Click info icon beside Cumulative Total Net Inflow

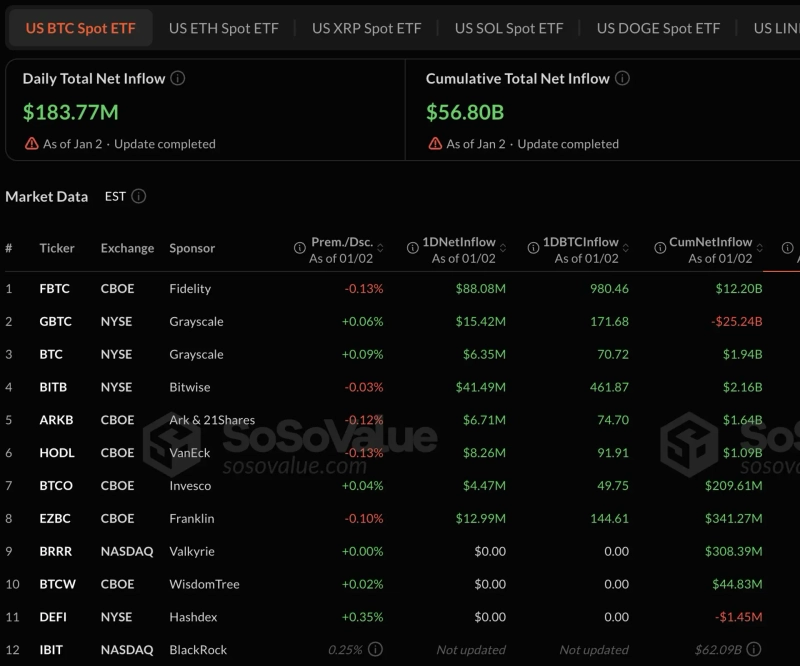coord(622,78)
